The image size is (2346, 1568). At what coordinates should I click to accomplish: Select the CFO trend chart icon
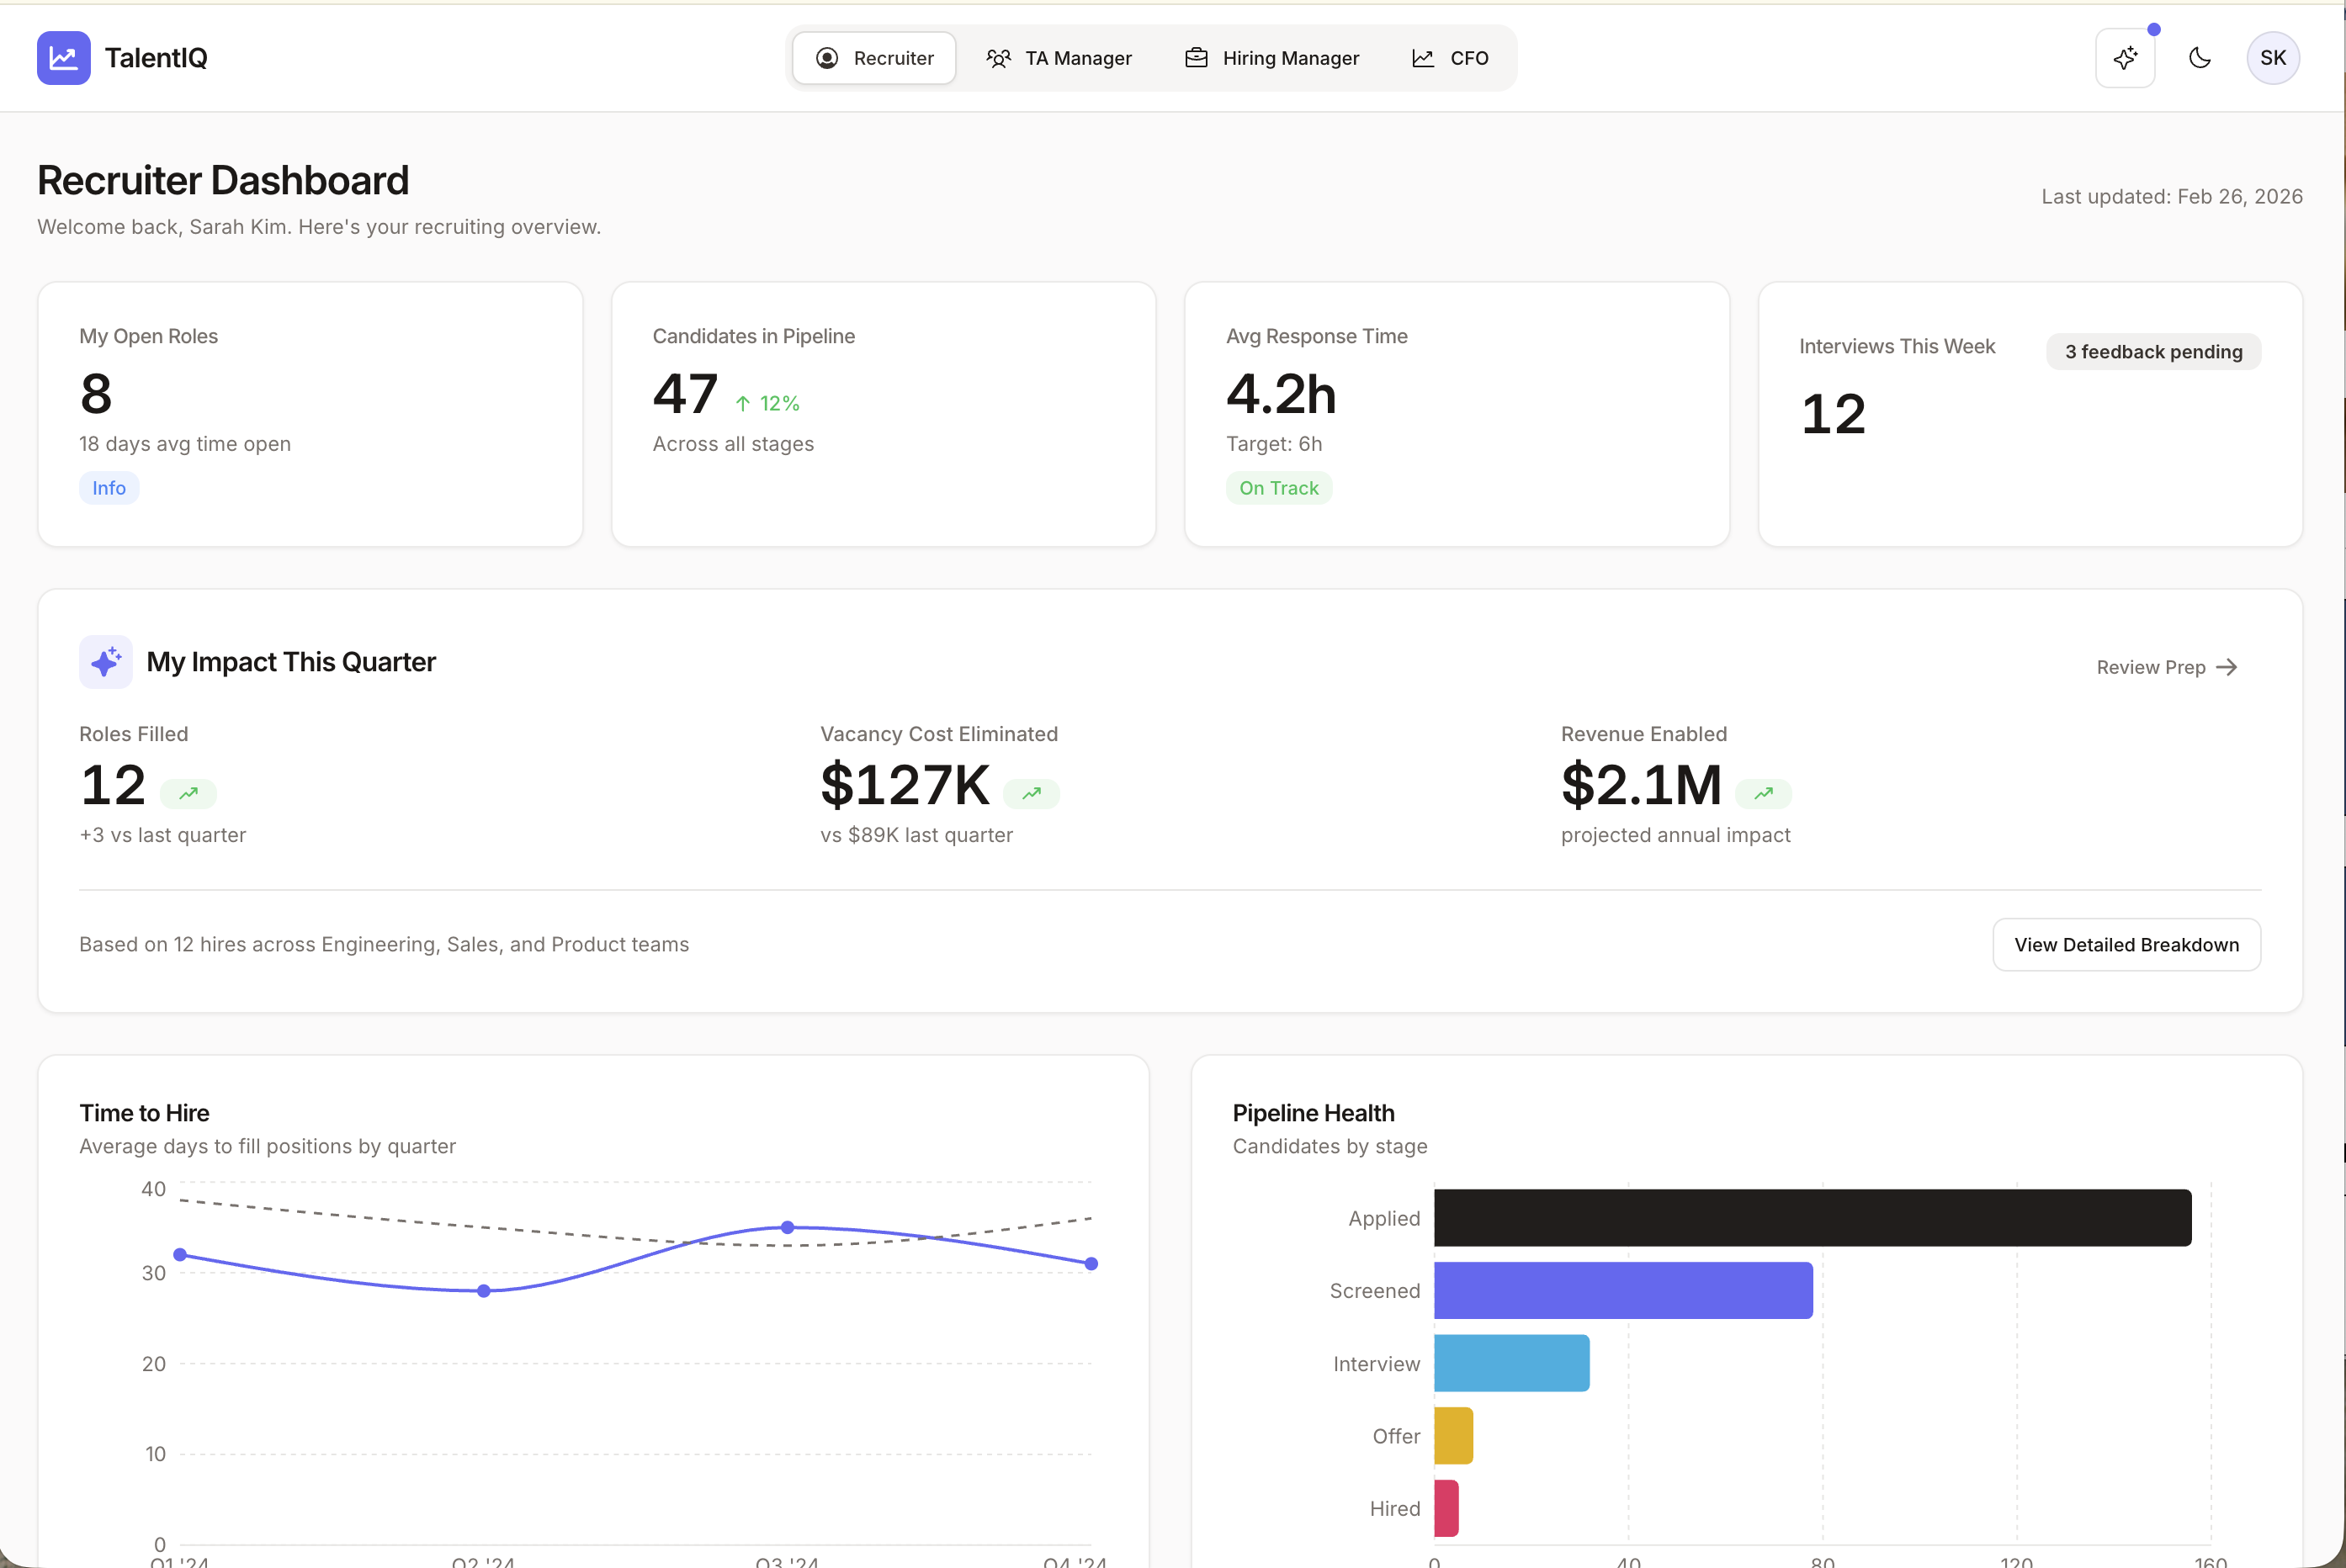click(x=1423, y=57)
